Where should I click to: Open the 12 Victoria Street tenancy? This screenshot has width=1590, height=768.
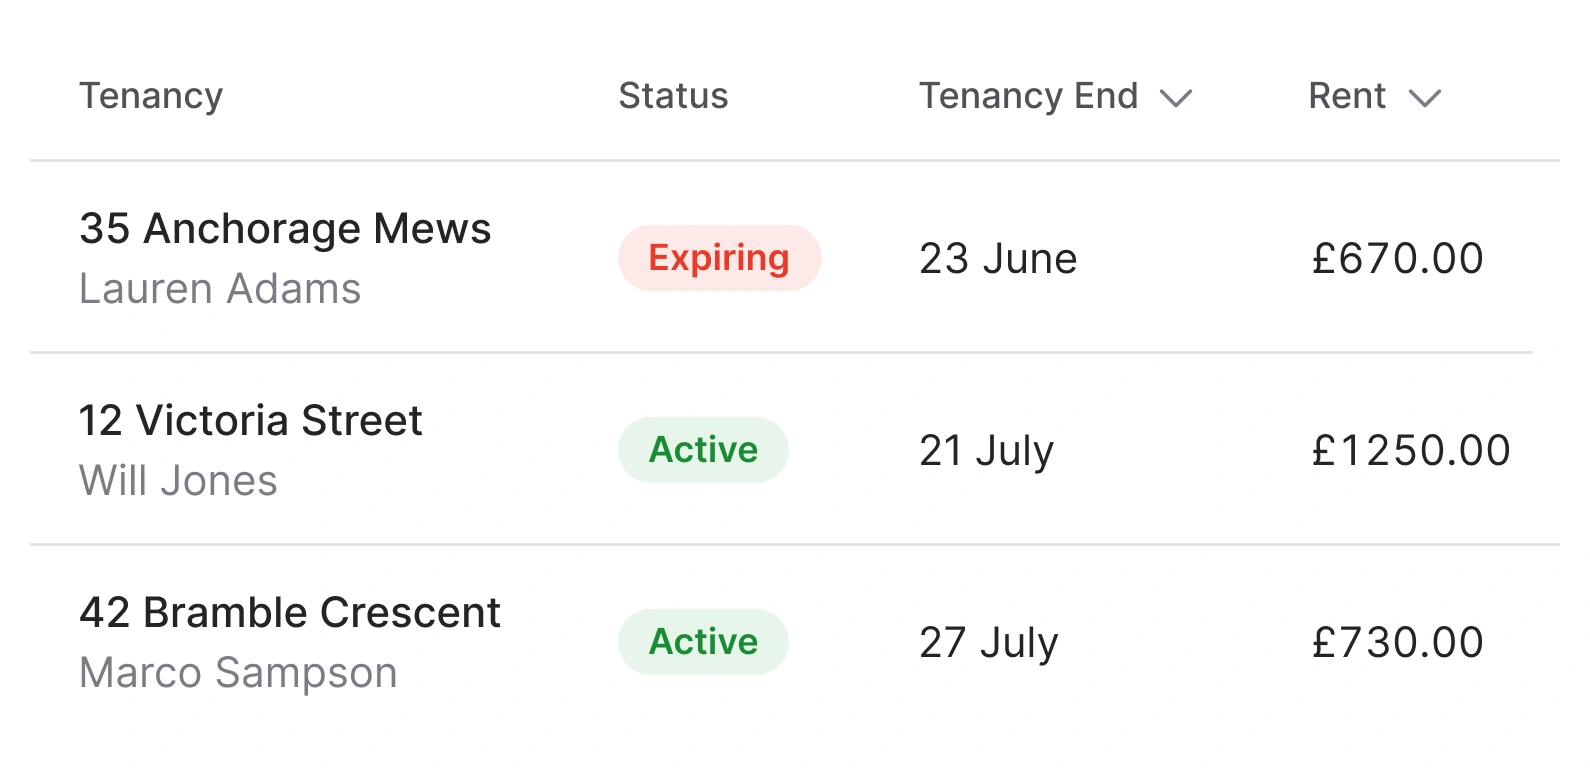click(x=251, y=421)
